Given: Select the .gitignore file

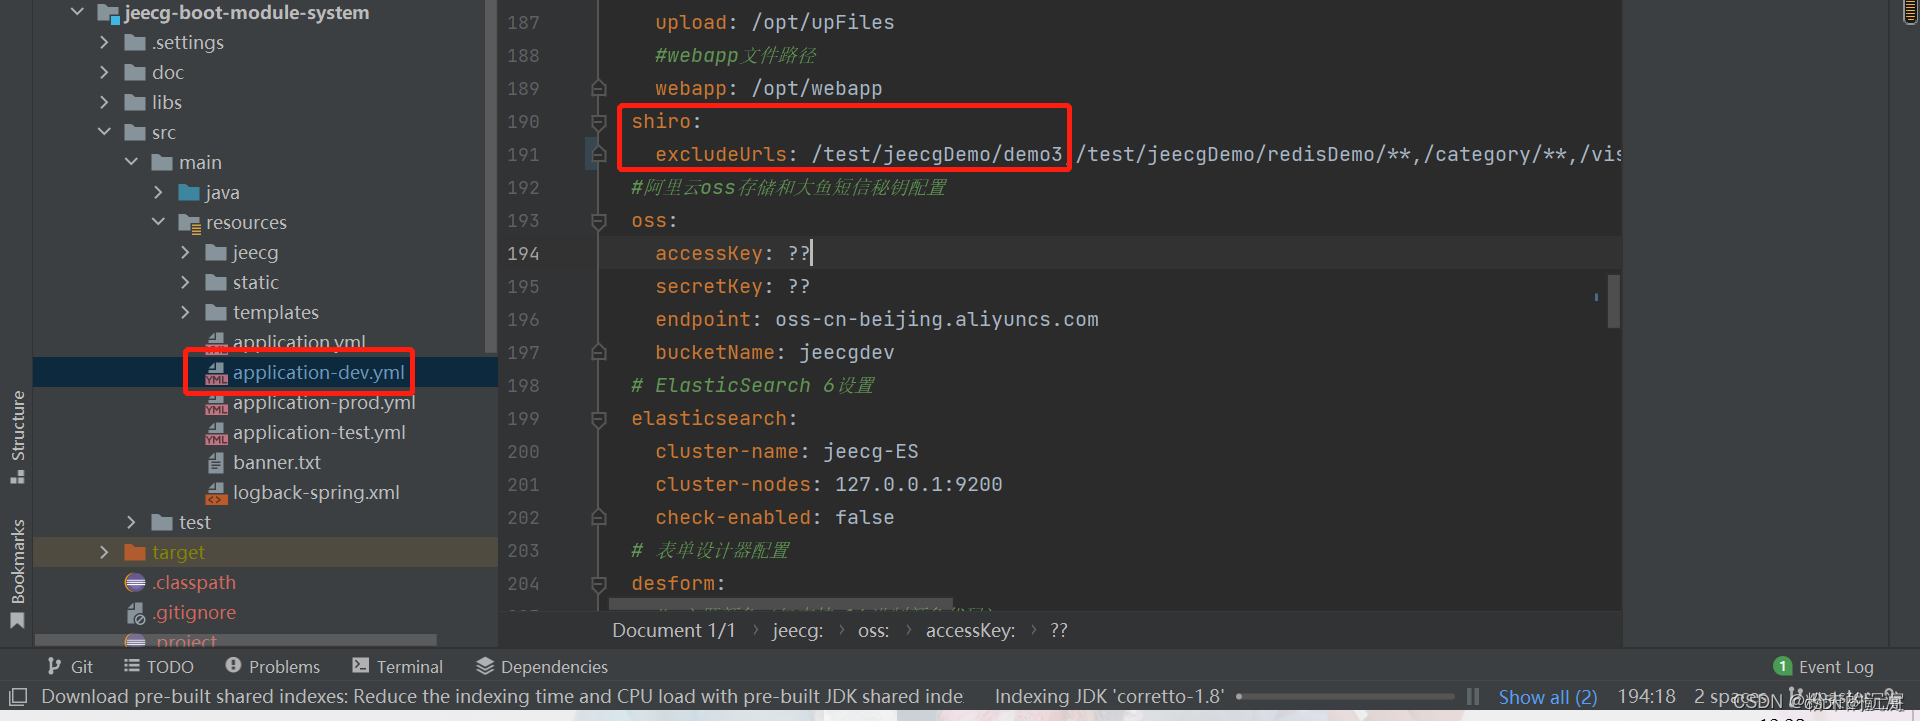Looking at the screenshot, I should 194,612.
